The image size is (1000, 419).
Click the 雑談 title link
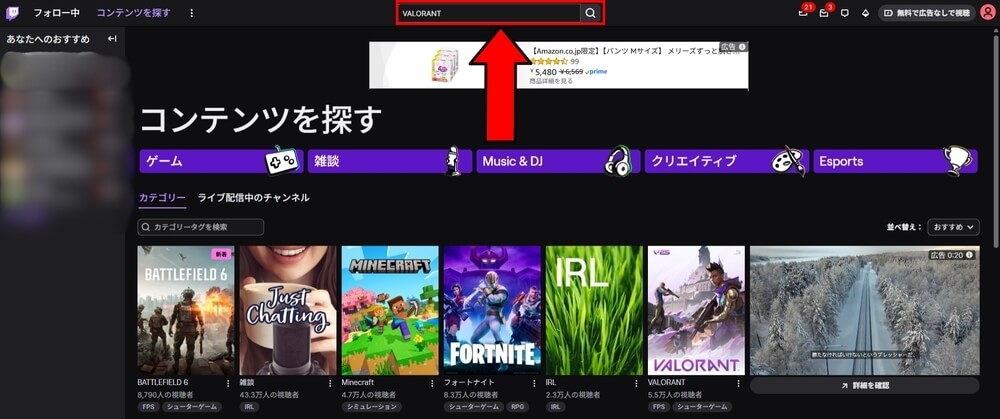[247, 383]
